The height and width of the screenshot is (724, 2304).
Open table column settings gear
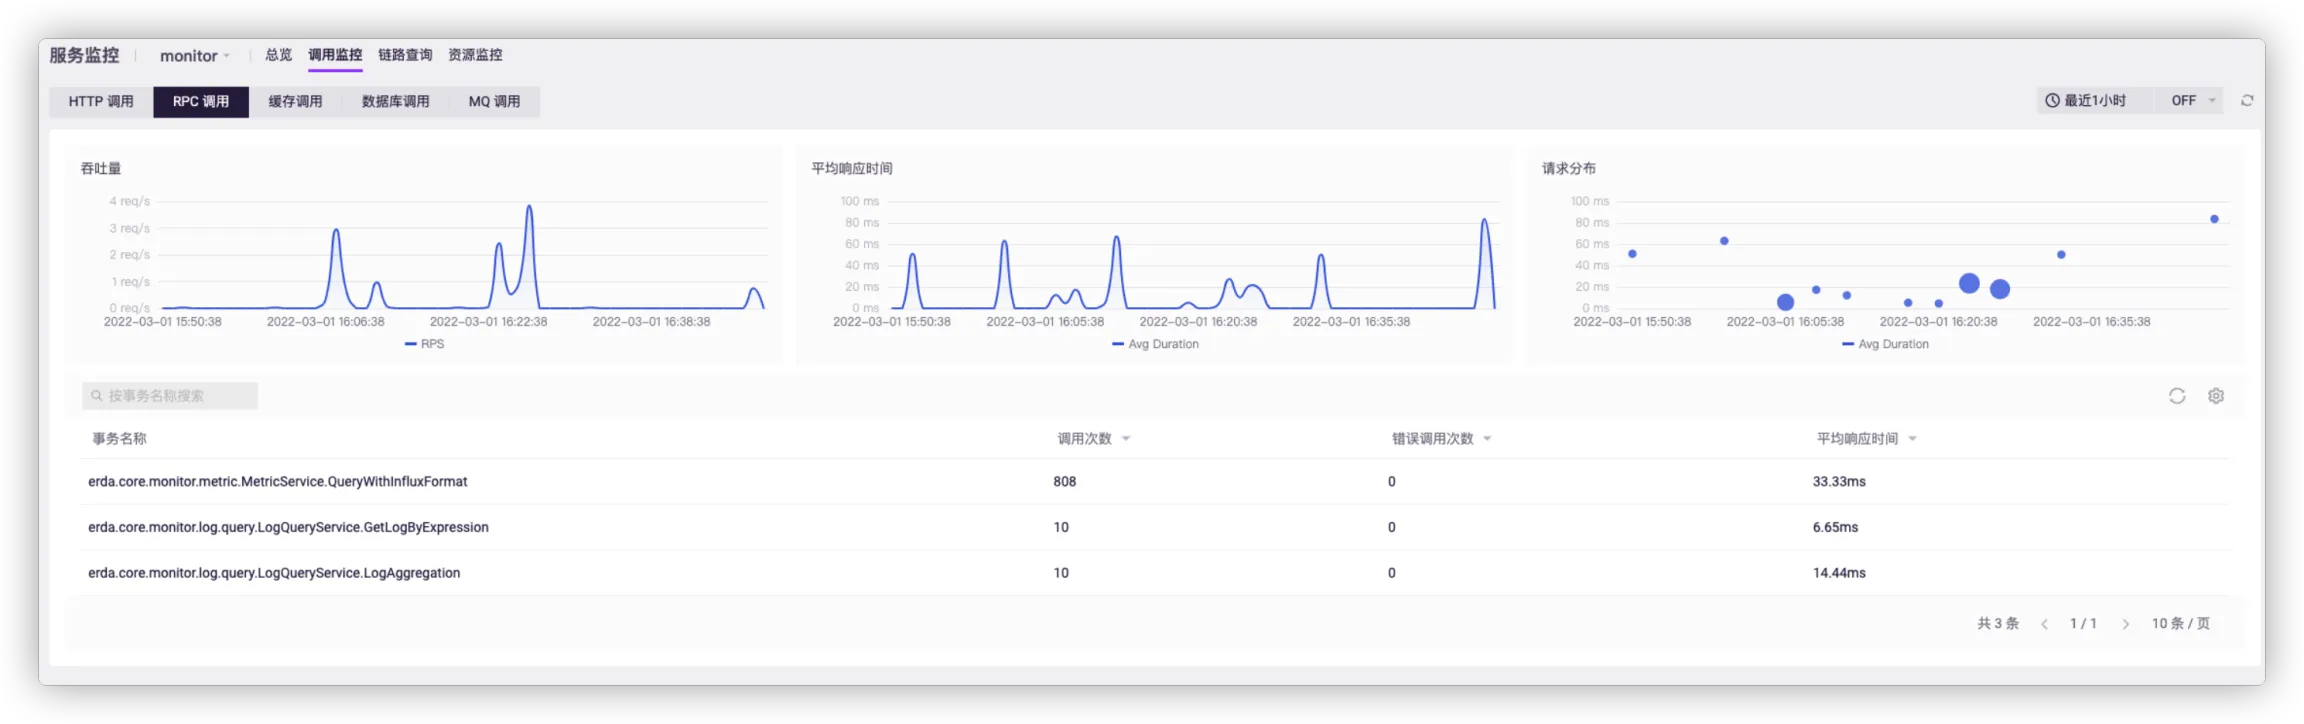[x=2216, y=396]
